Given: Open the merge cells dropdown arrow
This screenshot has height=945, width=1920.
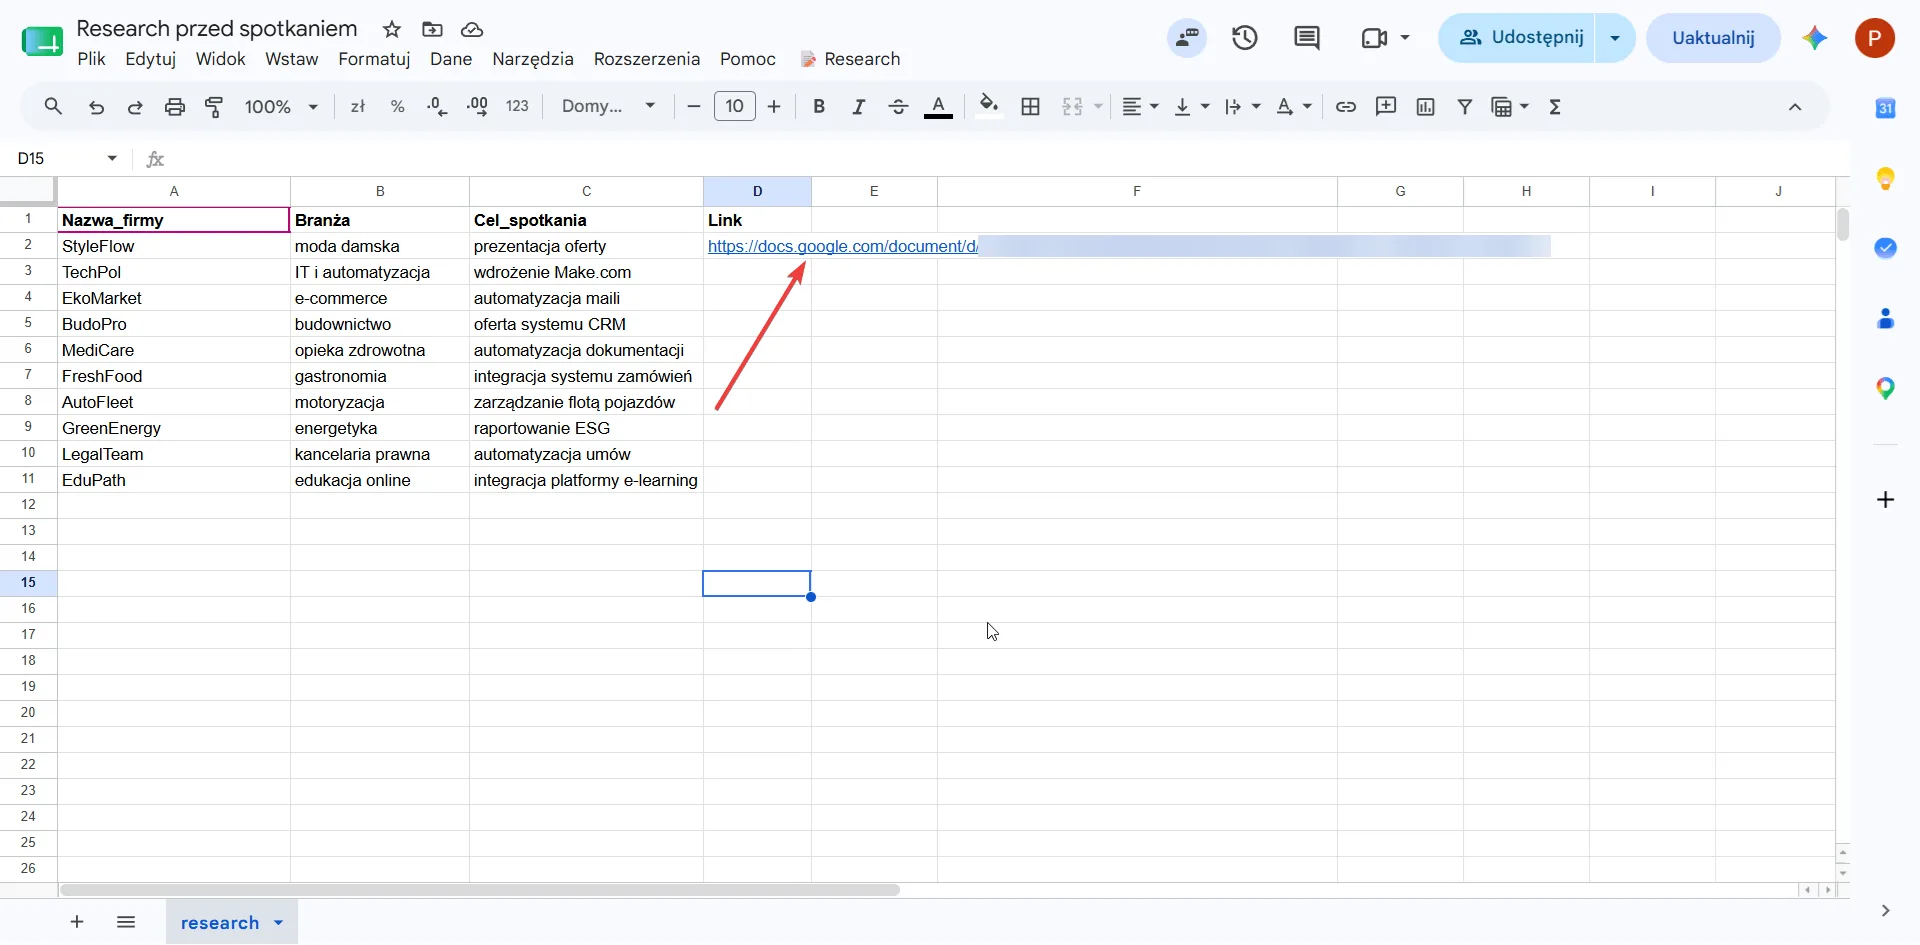Looking at the screenshot, I should pyautogui.click(x=1098, y=107).
